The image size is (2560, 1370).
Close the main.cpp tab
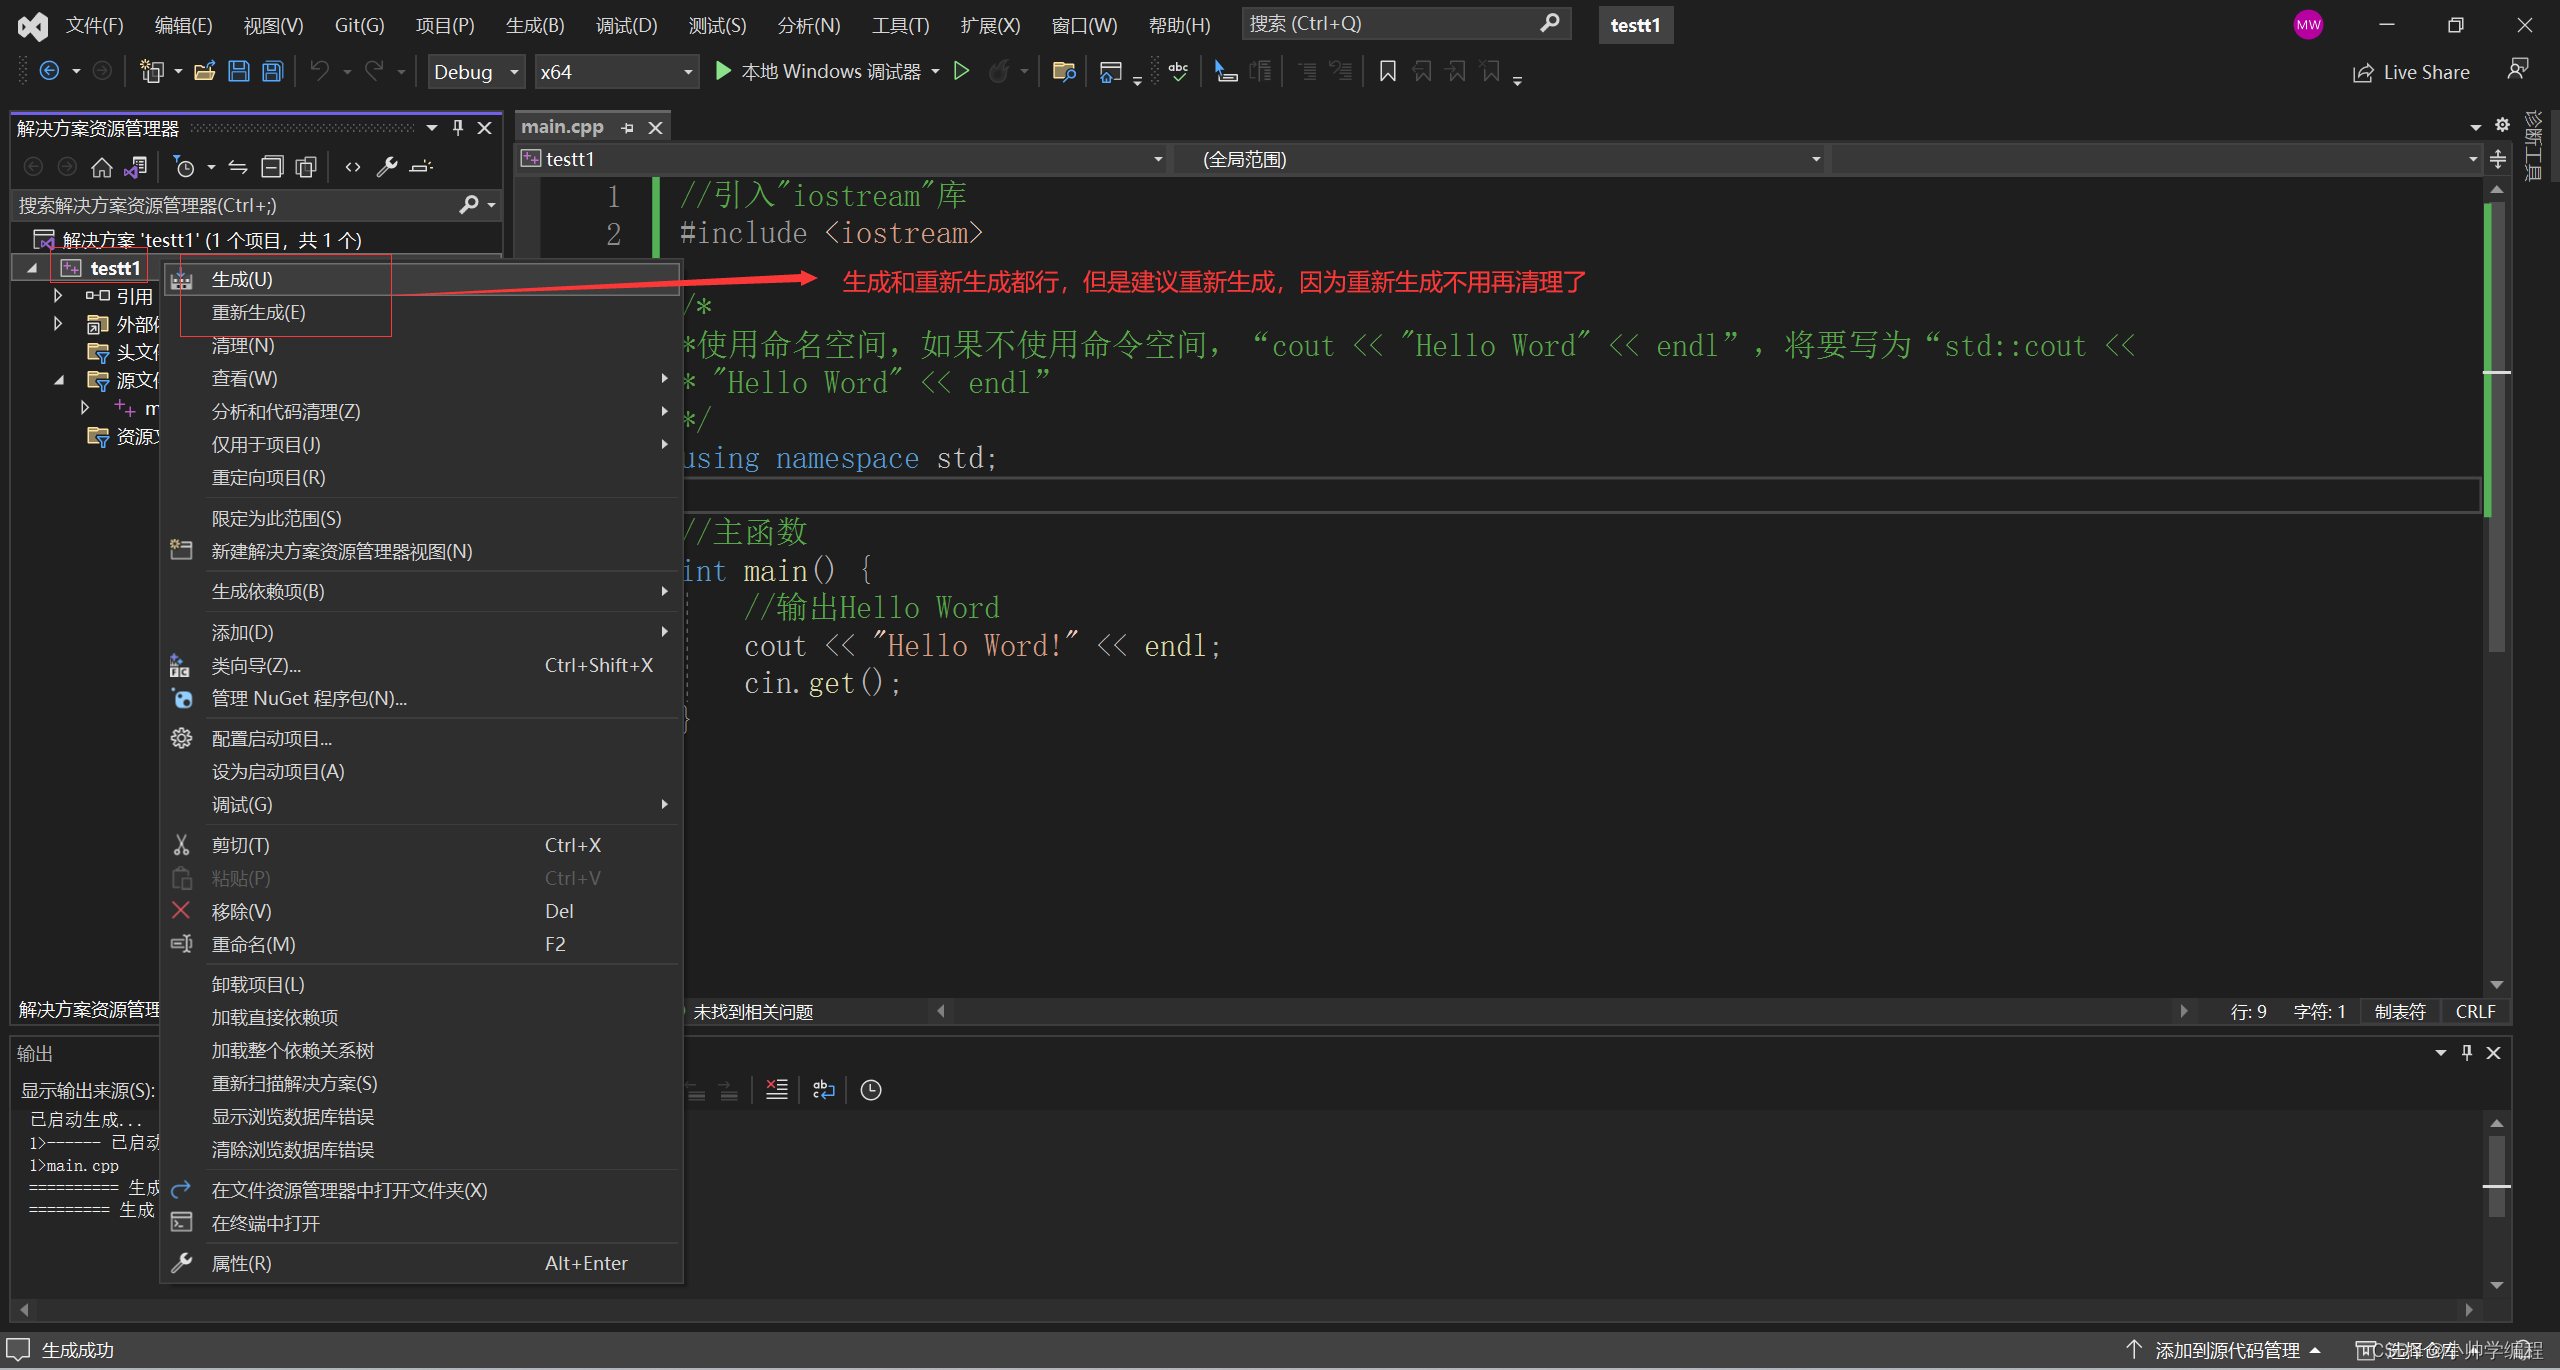tap(655, 127)
